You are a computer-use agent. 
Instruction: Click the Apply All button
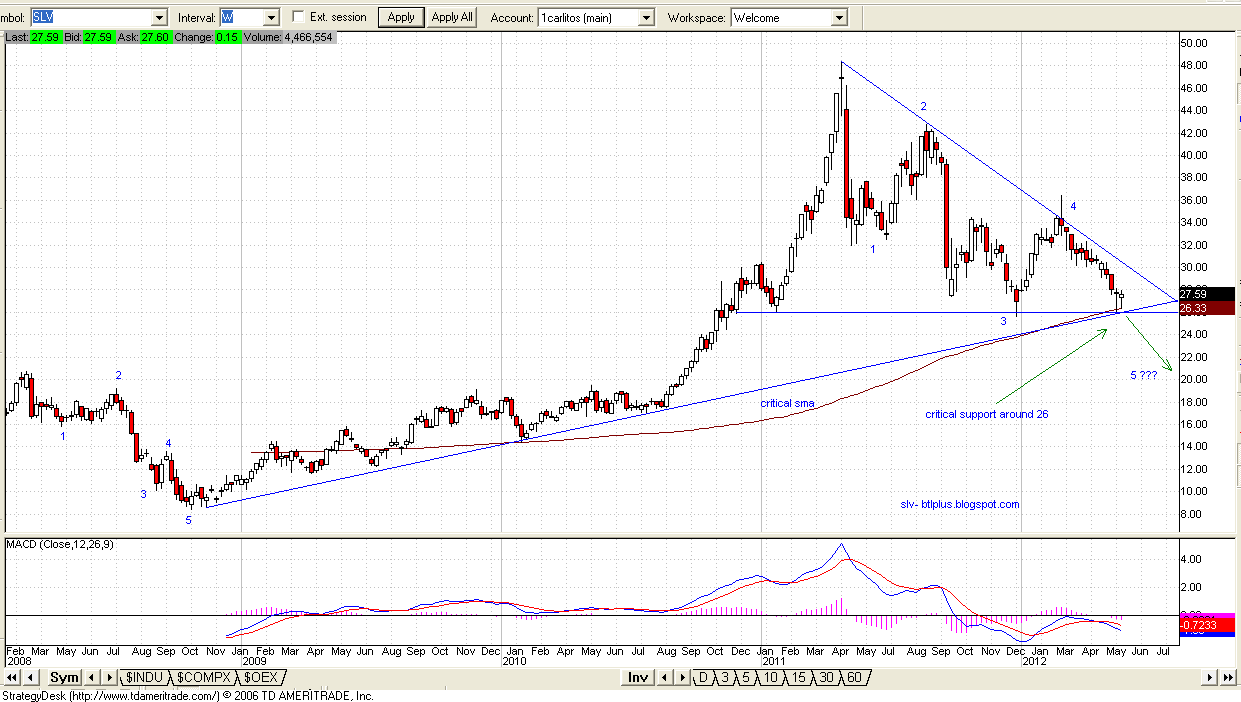[451, 16]
